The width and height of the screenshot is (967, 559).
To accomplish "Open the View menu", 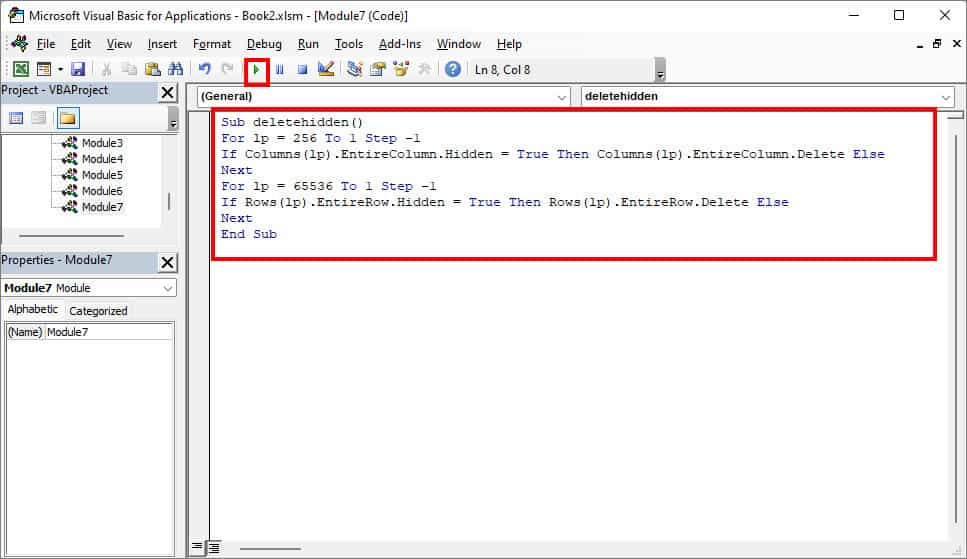I will click(x=119, y=44).
